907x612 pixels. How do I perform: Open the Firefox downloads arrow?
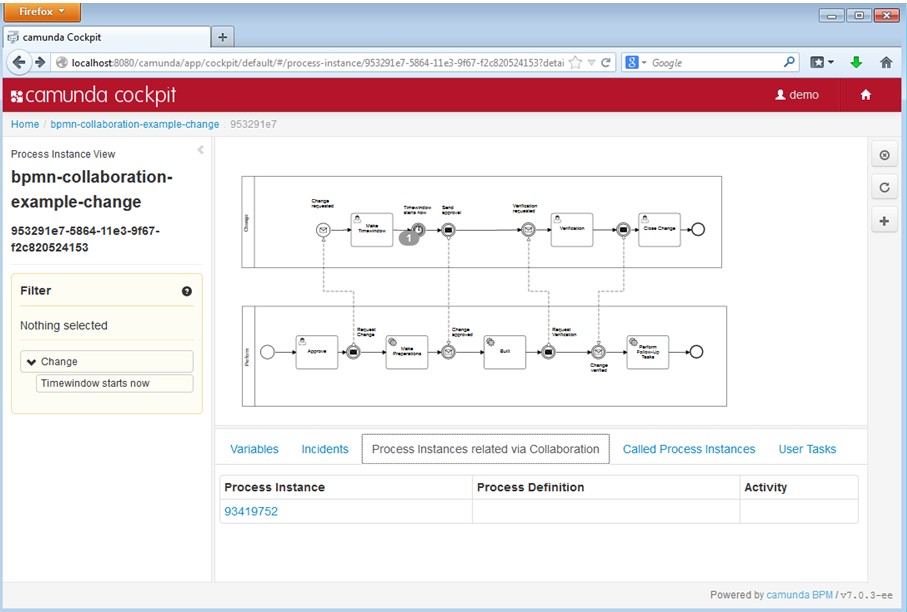click(x=856, y=62)
